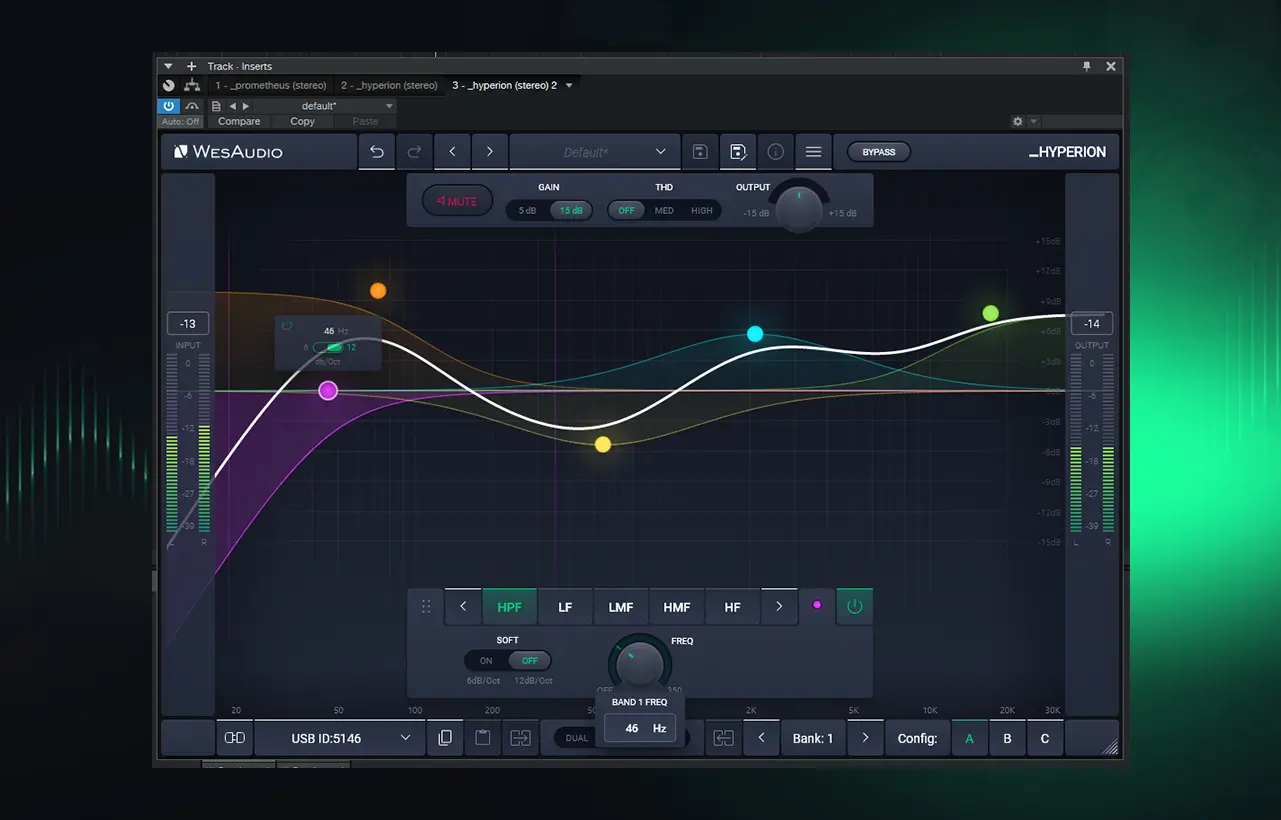Open the hamburger menu in Hyperion header

[813, 152]
